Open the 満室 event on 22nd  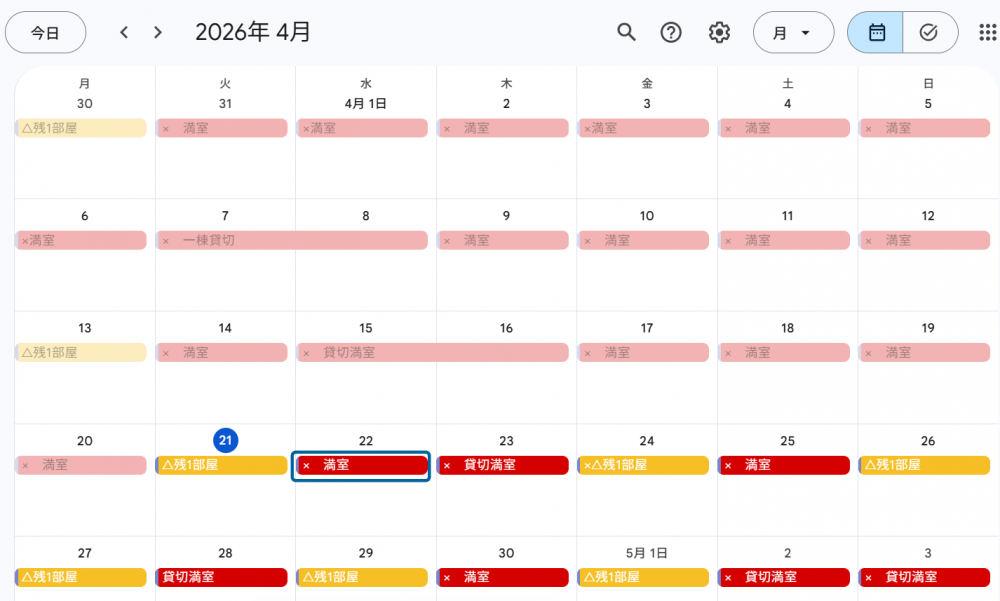coord(362,465)
